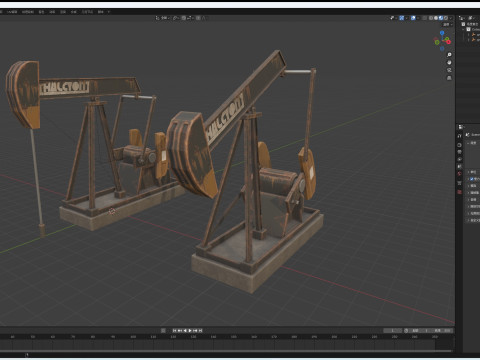Image resolution: width=480 pixels, height=360 pixels.
Task: Toggle viewport overlays
Action: pyautogui.click(x=413, y=18)
